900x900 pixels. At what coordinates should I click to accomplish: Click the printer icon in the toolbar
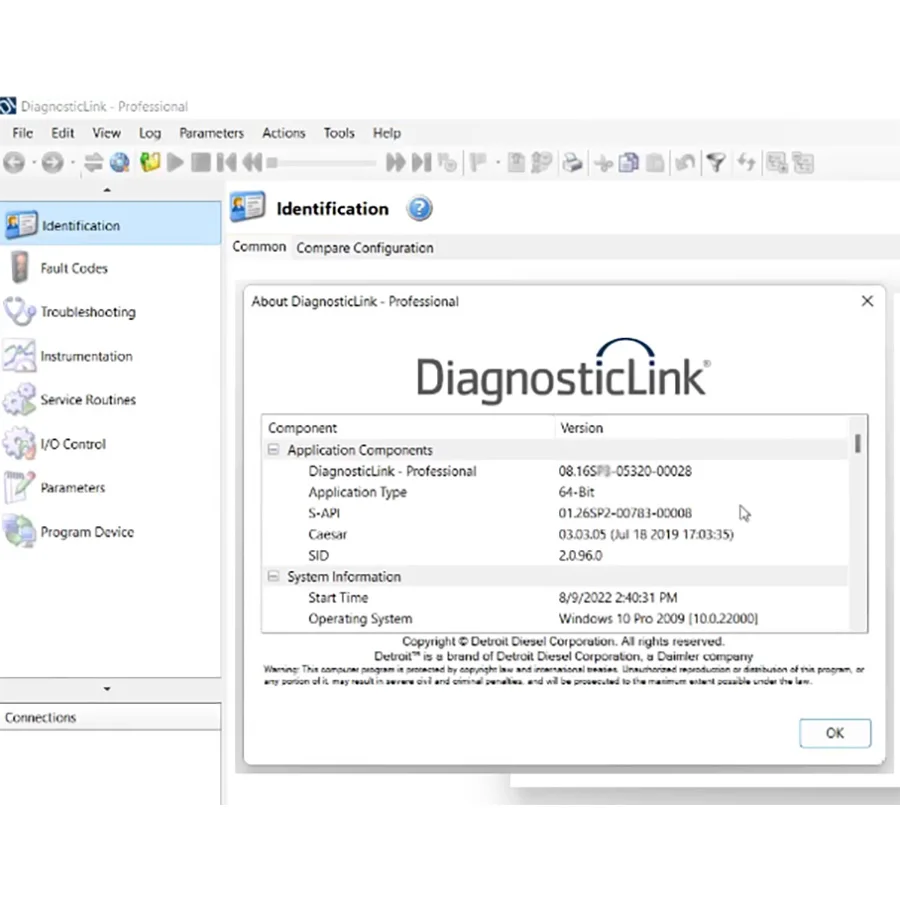tap(572, 163)
